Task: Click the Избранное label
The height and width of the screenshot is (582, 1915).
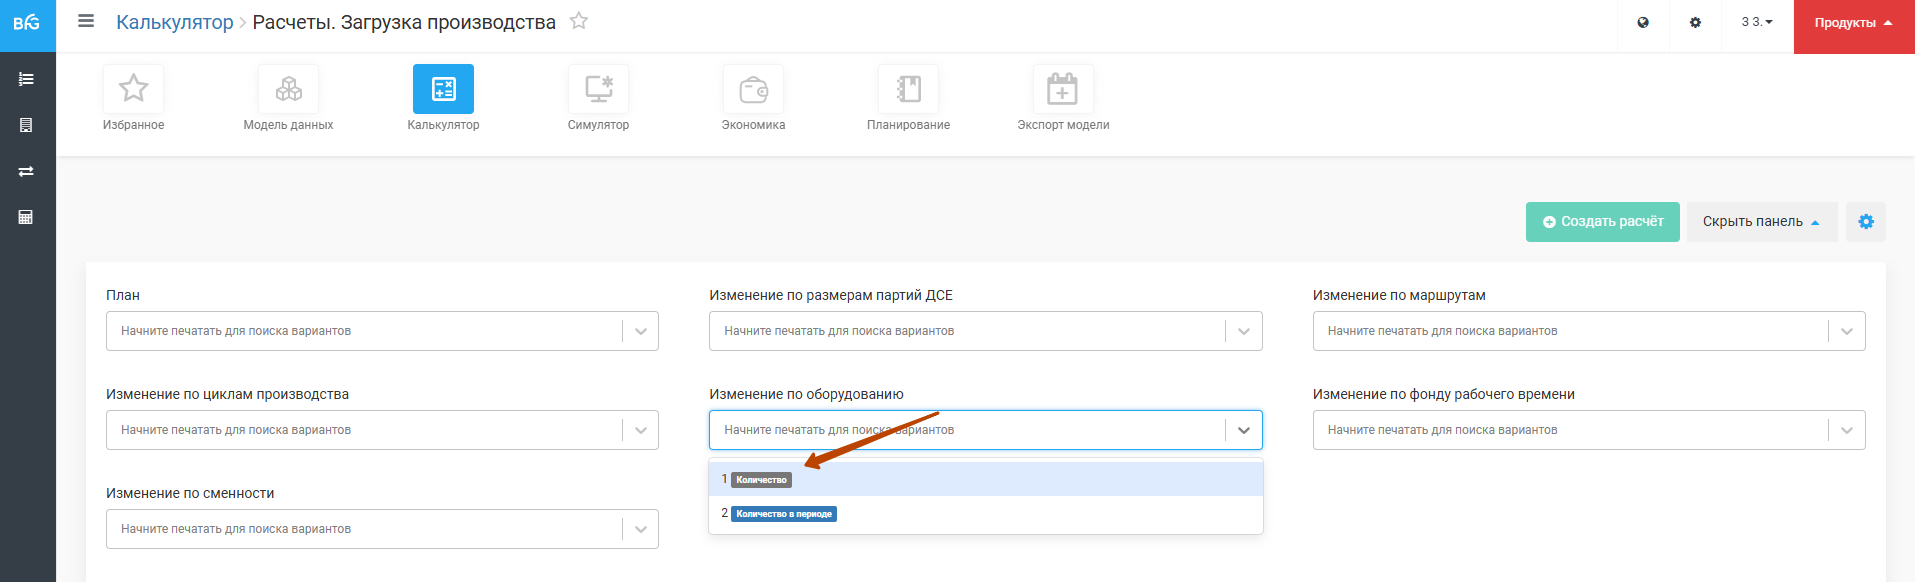Action: pyautogui.click(x=133, y=125)
